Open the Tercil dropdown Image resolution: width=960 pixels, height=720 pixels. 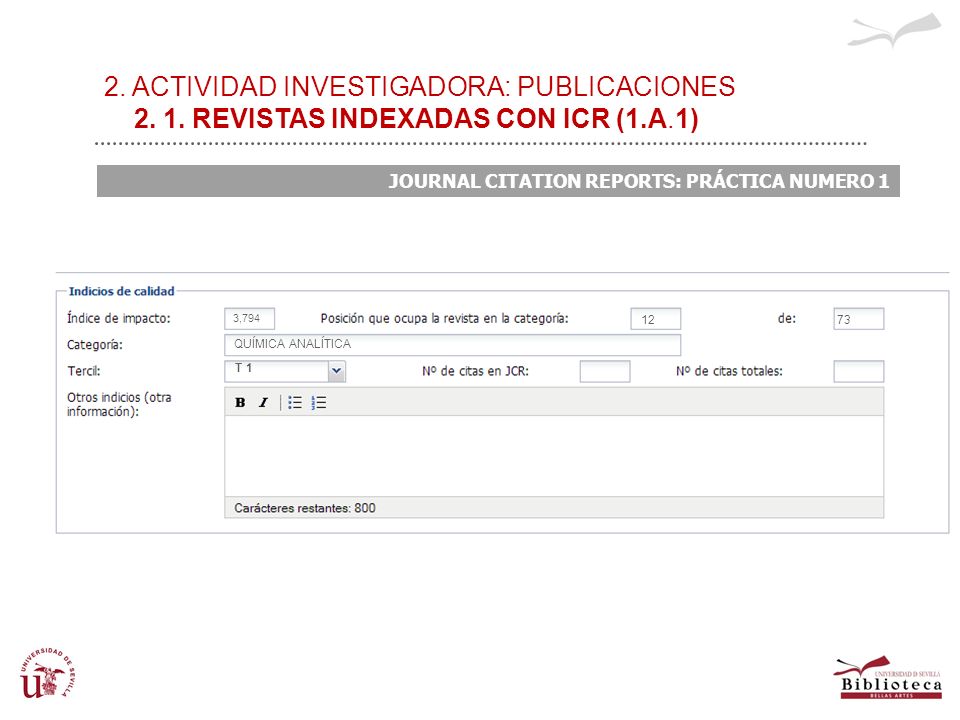[336, 371]
